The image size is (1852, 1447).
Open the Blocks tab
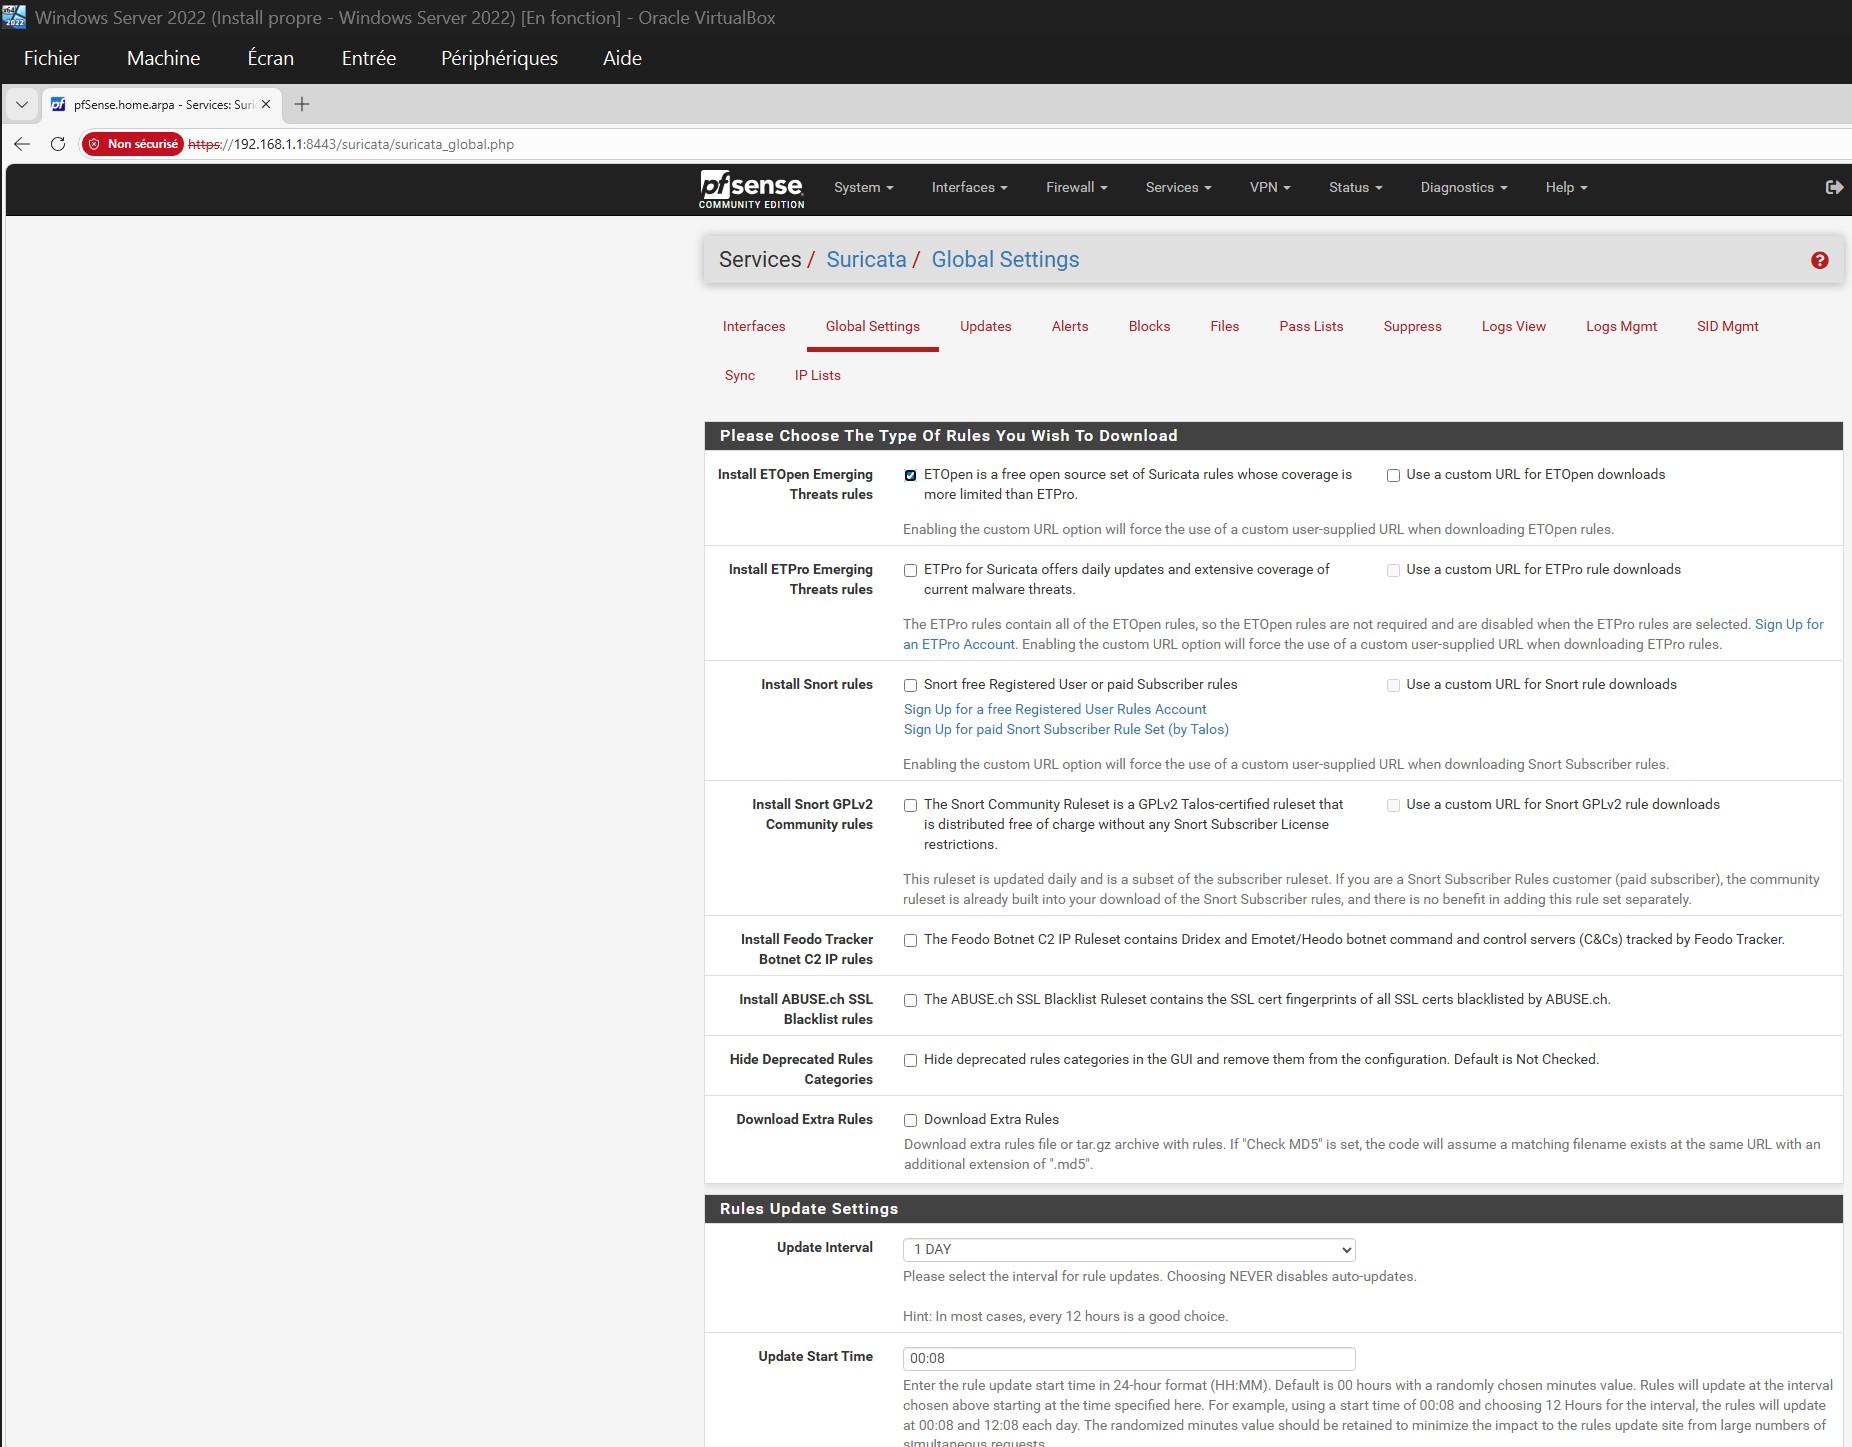coord(1149,326)
